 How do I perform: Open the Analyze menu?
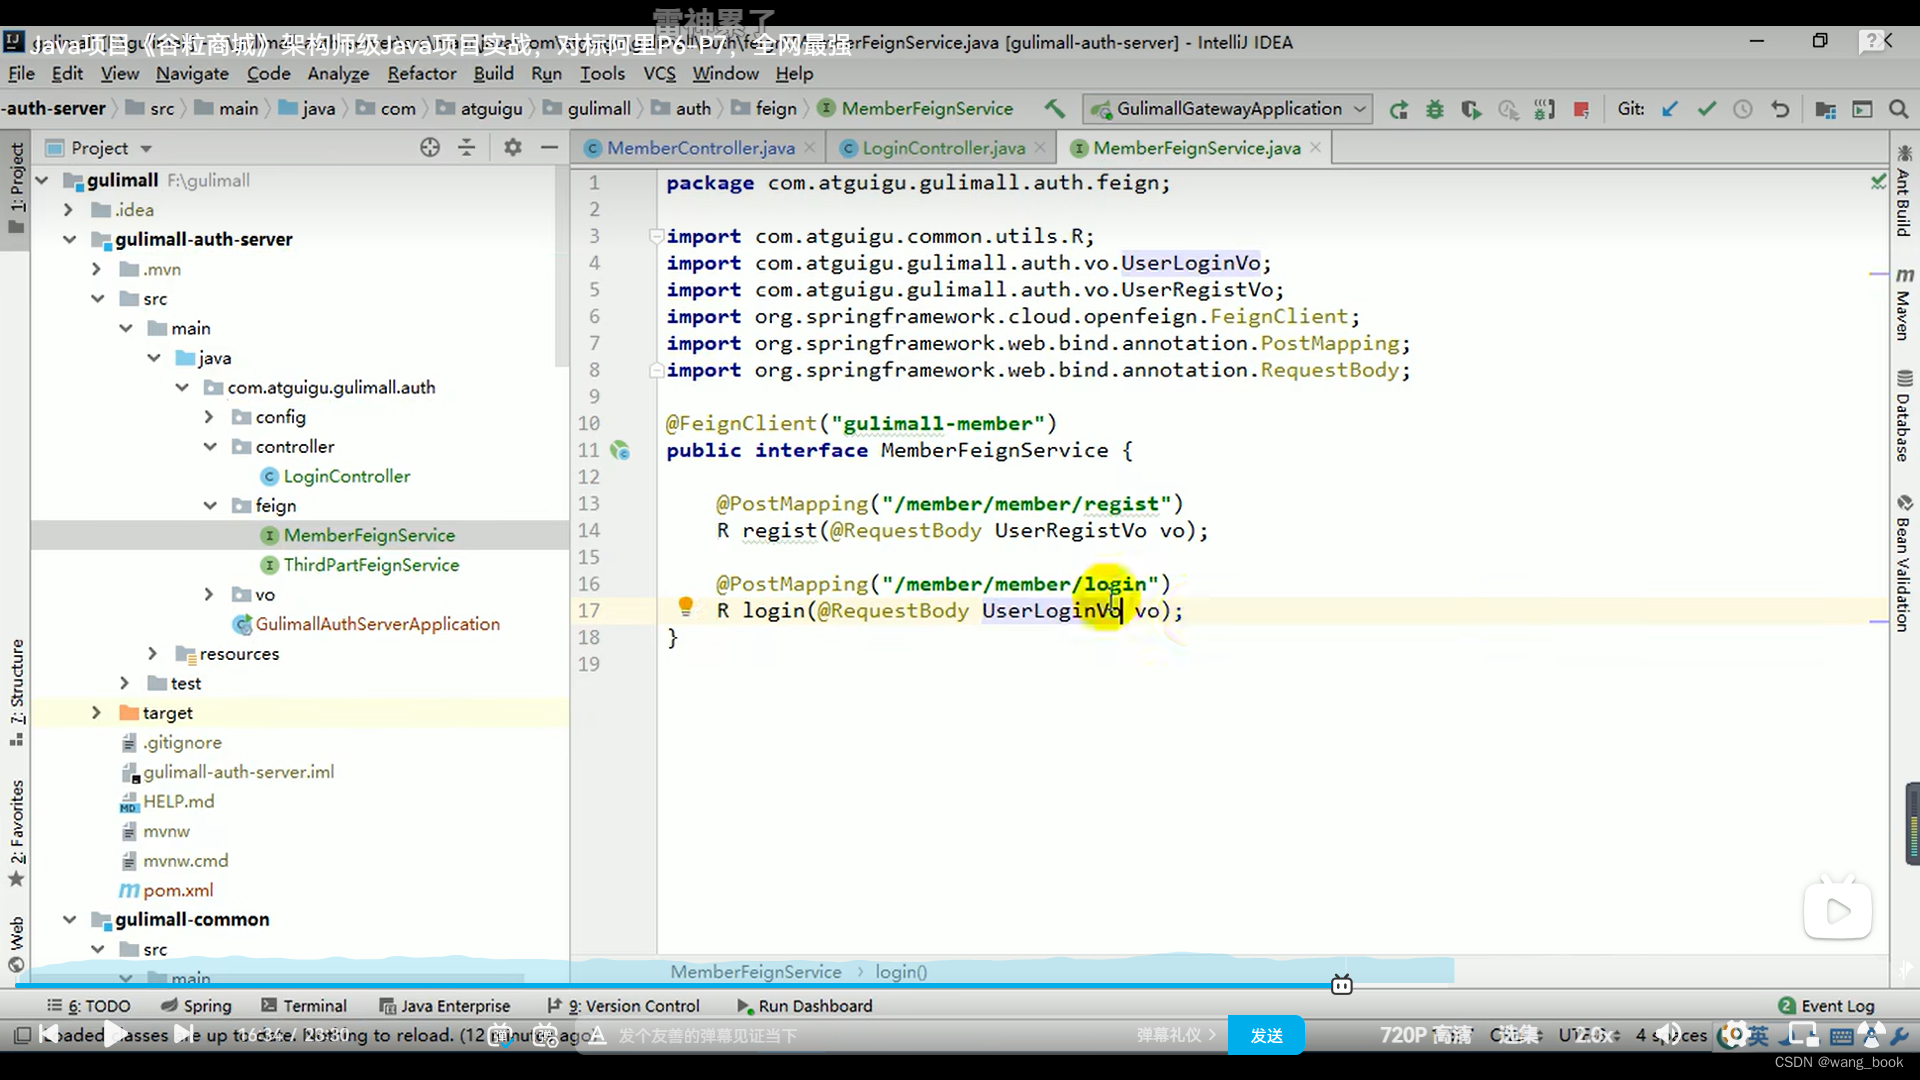pyautogui.click(x=338, y=74)
